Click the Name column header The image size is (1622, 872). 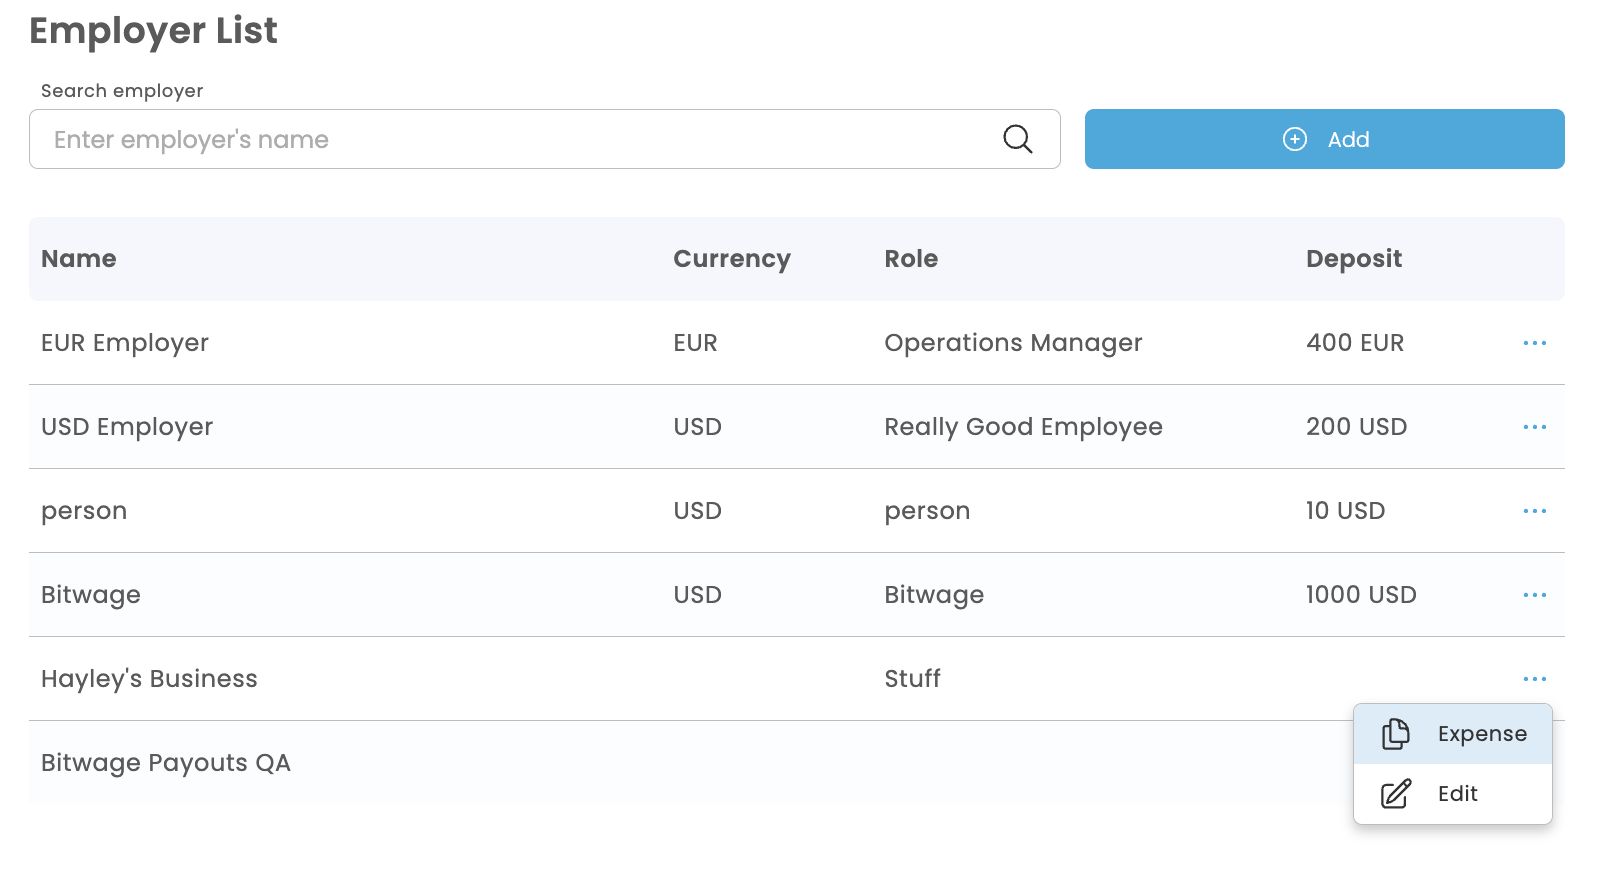point(79,259)
